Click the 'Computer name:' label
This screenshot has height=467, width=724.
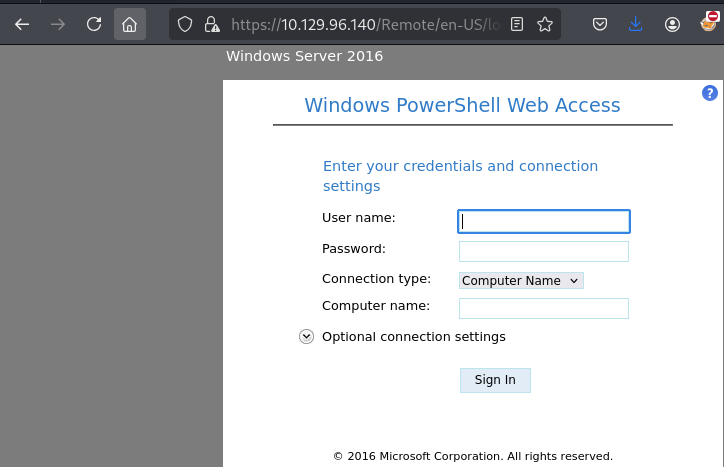tap(376, 306)
